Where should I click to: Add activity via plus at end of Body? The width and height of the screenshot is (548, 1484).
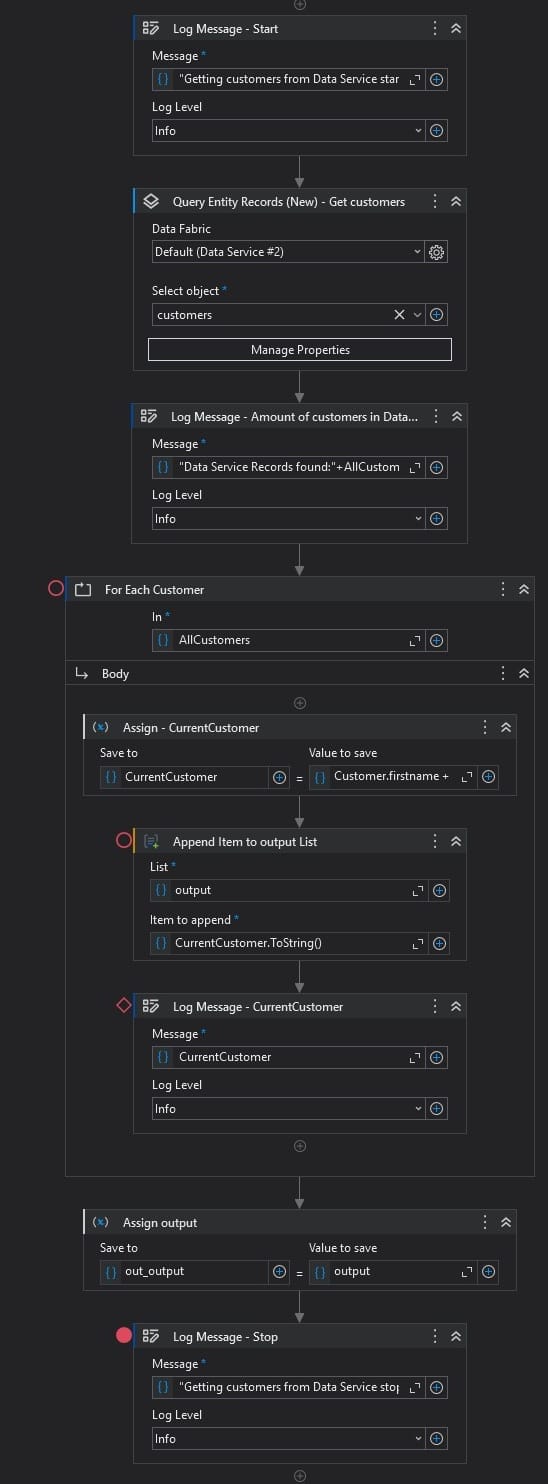tap(300, 1145)
